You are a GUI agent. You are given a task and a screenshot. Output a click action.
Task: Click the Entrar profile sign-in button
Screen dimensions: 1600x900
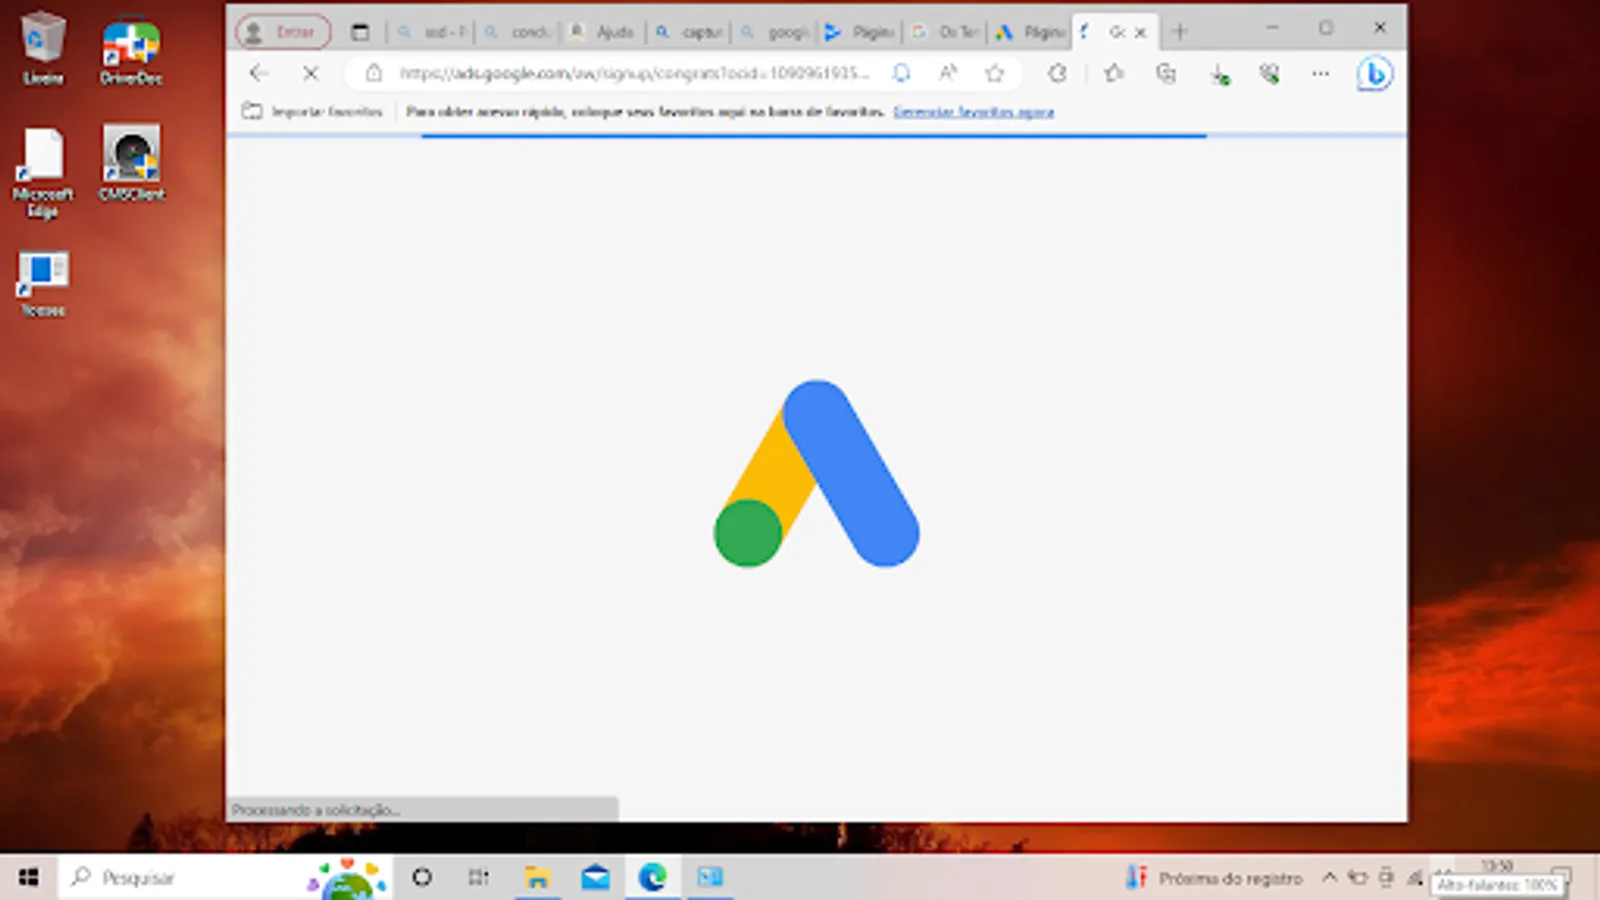point(283,32)
